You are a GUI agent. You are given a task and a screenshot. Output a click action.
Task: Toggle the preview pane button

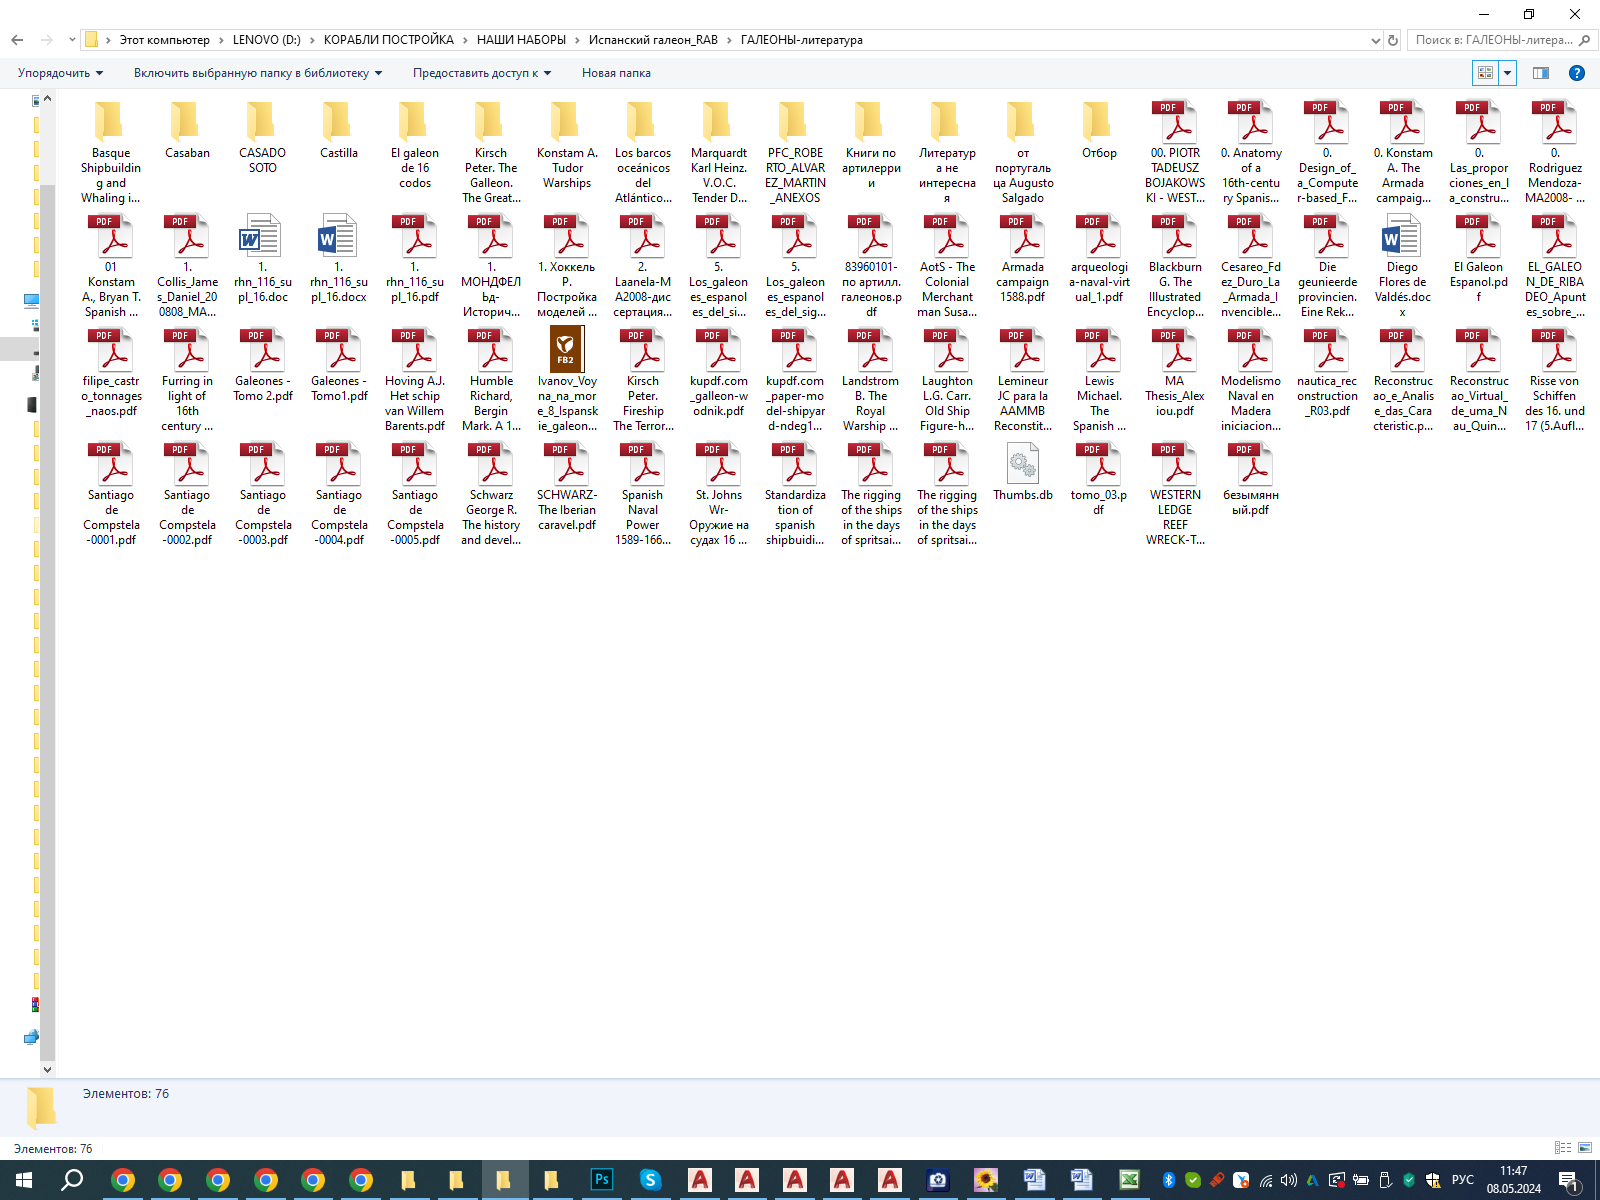1541,73
